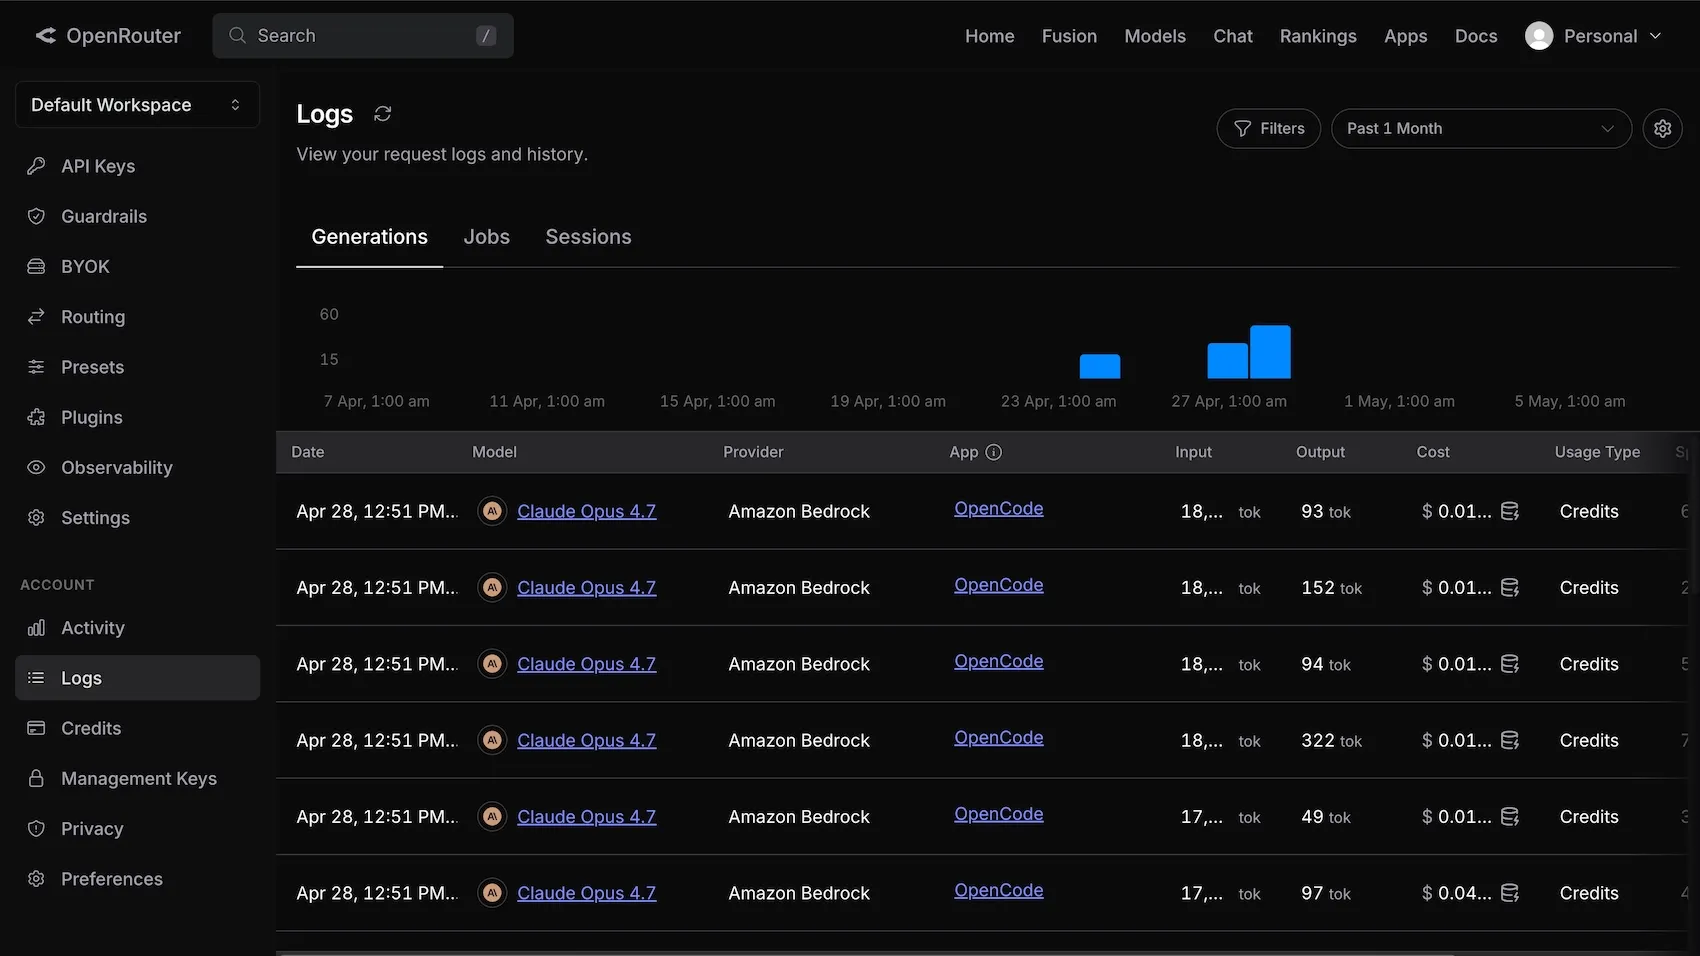The image size is (1700, 956).
Task: Switch to the Generations tab
Action: [x=369, y=237]
